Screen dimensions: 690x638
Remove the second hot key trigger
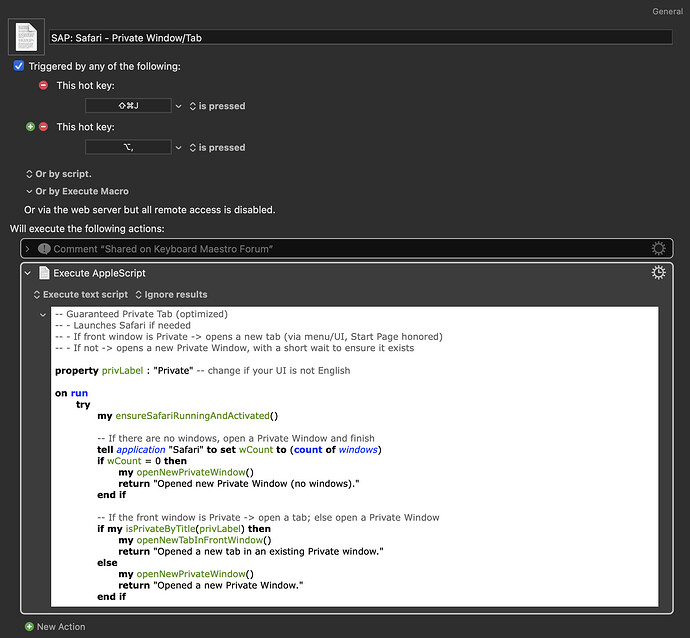43,127
